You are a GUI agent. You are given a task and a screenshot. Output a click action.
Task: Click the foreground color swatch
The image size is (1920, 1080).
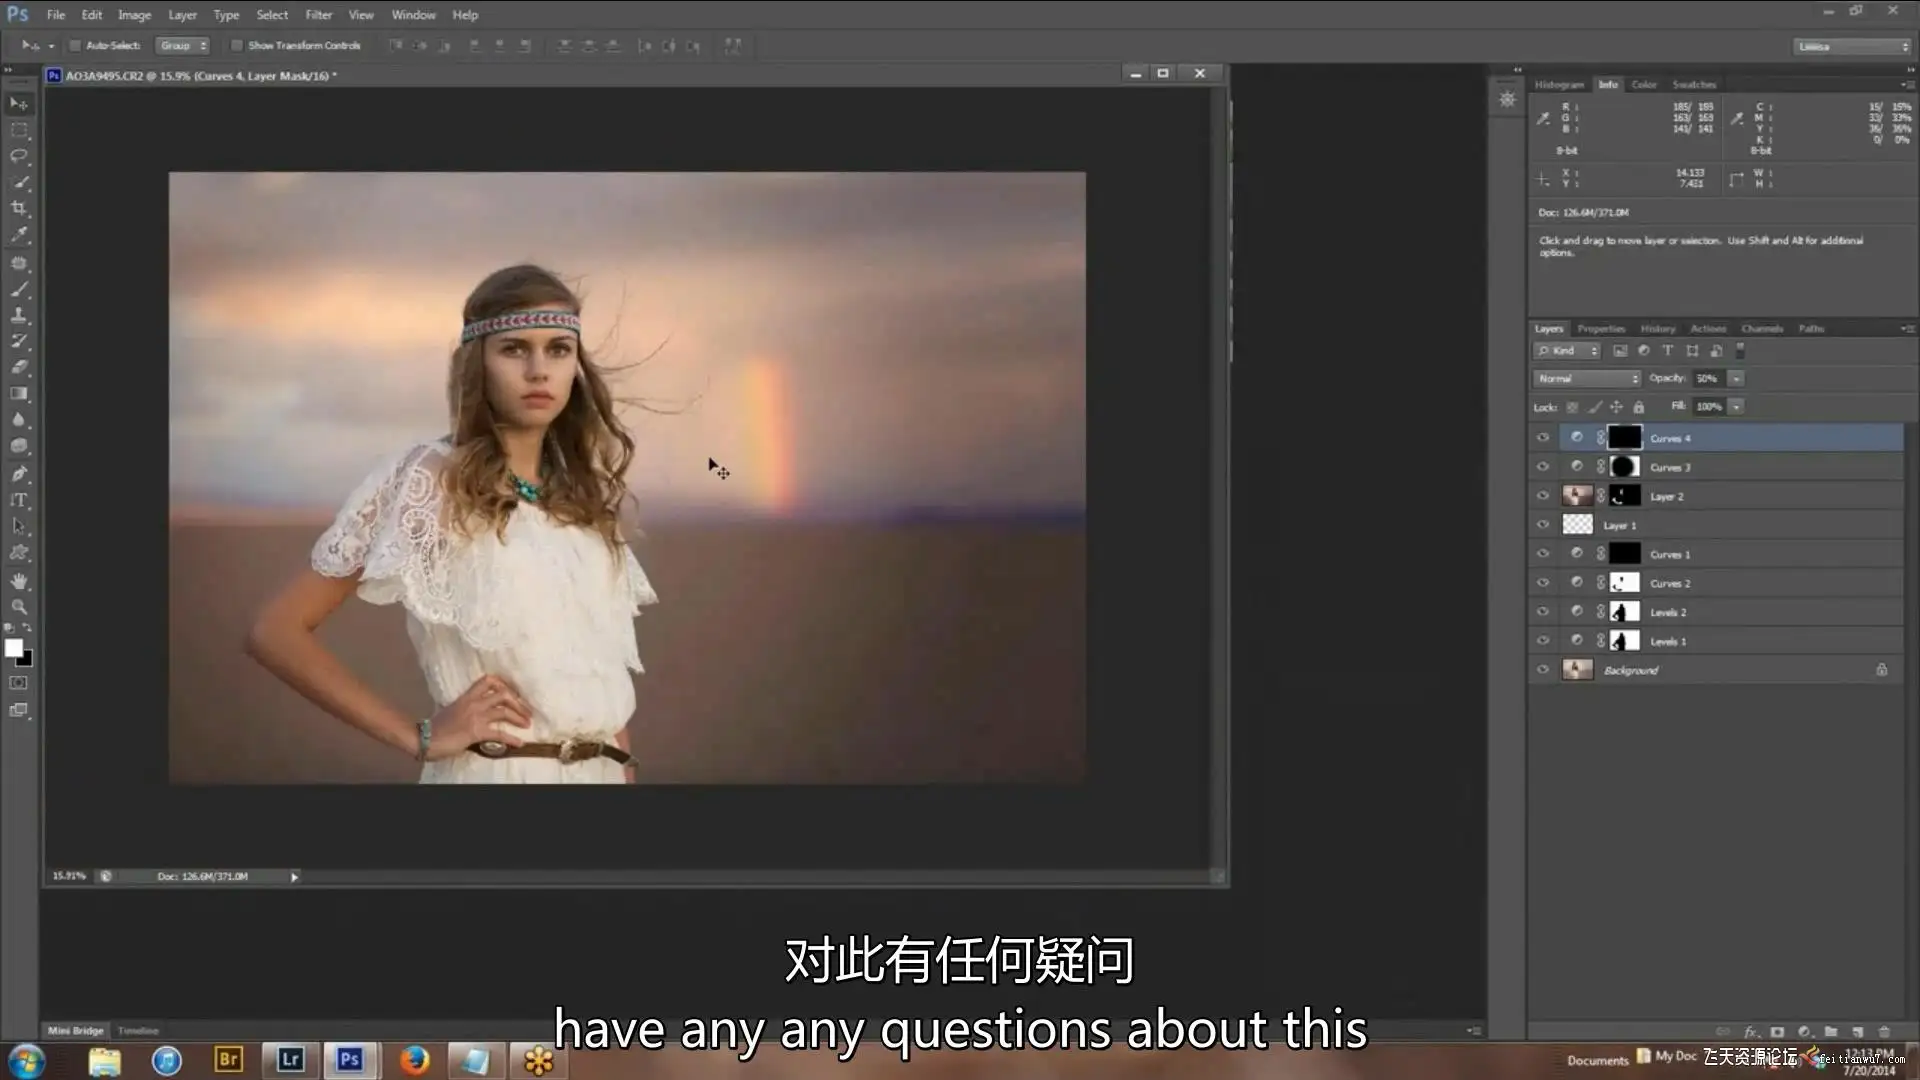pos(13,648)
